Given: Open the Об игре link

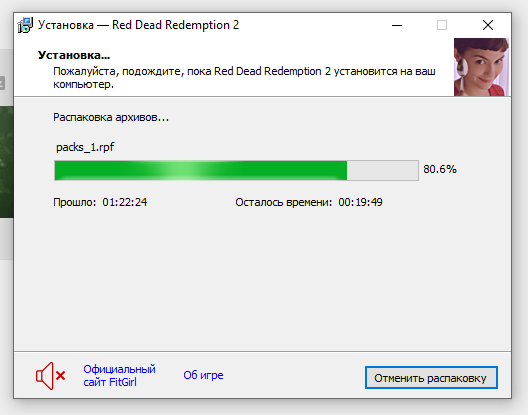Looking at the screenshot, I should point(203,375).
